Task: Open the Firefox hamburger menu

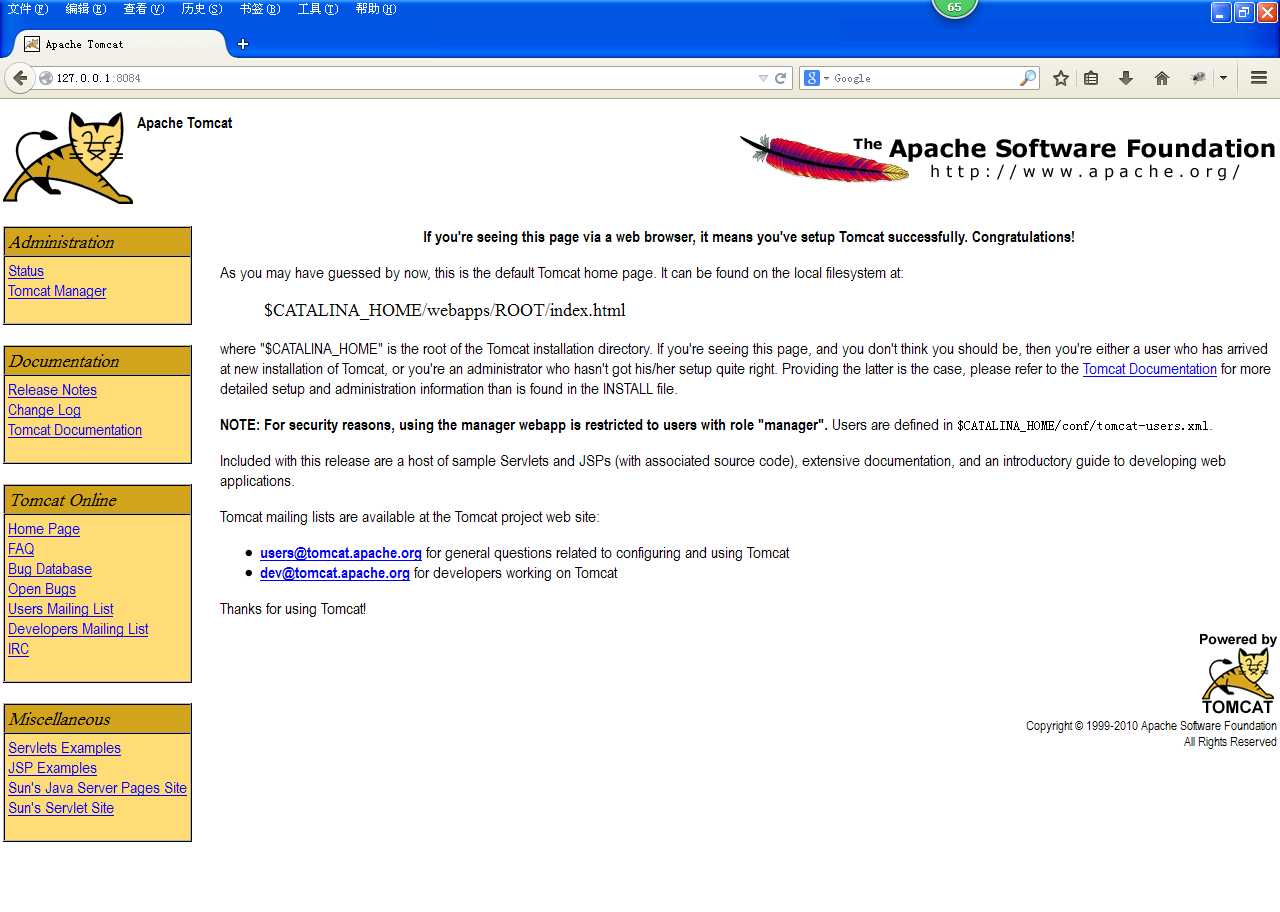Action: 1259,77
